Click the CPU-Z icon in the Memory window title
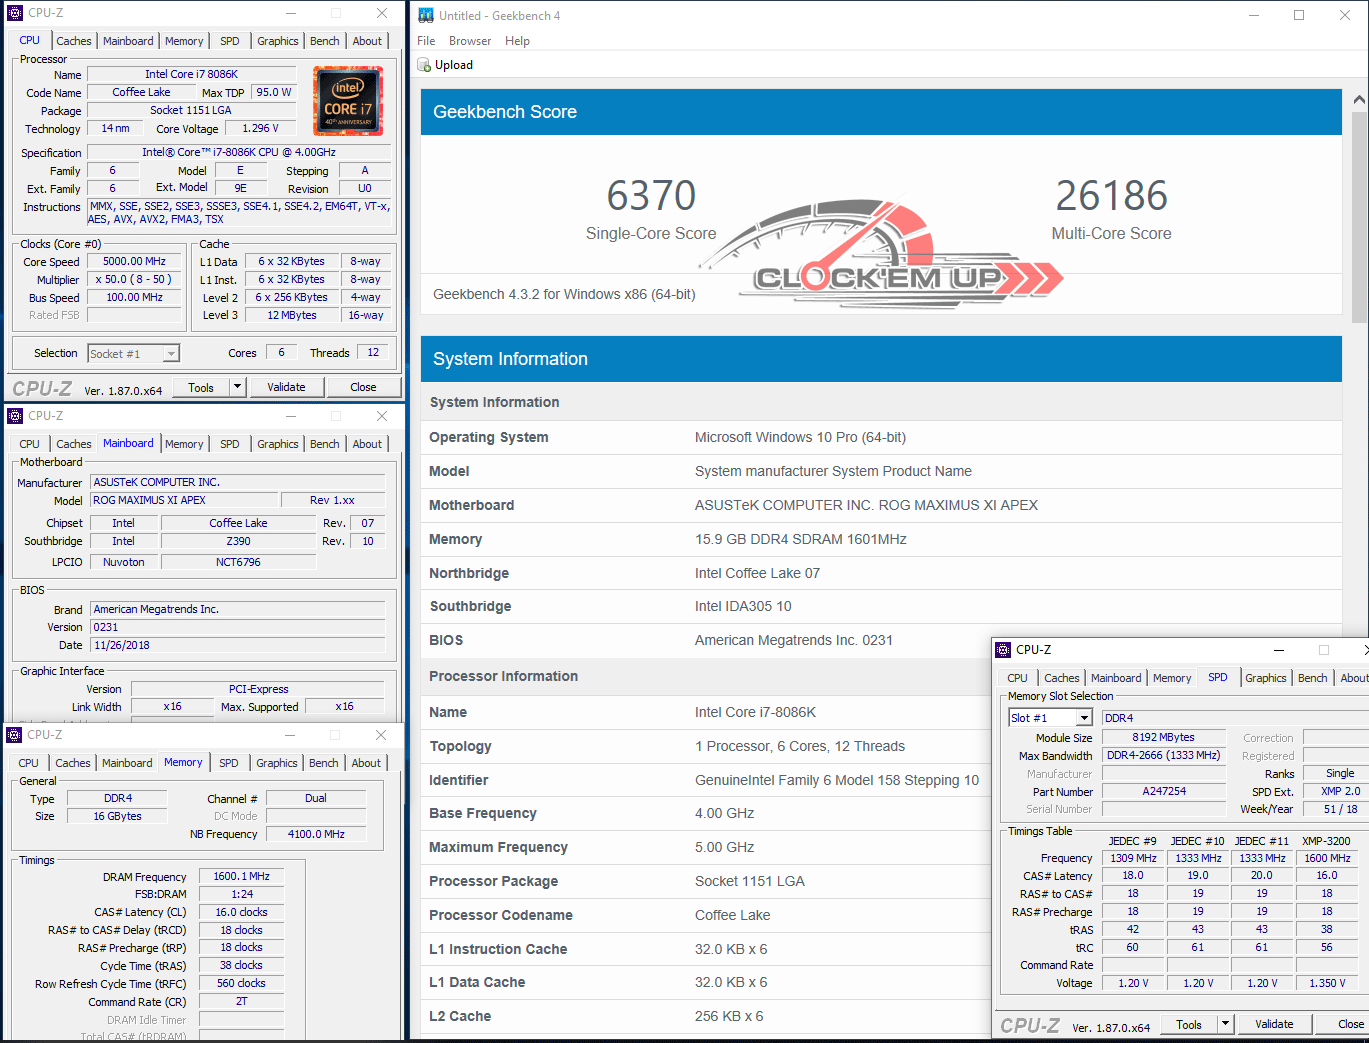This screenshot has height=1043, width=1369. coord(15,735)
